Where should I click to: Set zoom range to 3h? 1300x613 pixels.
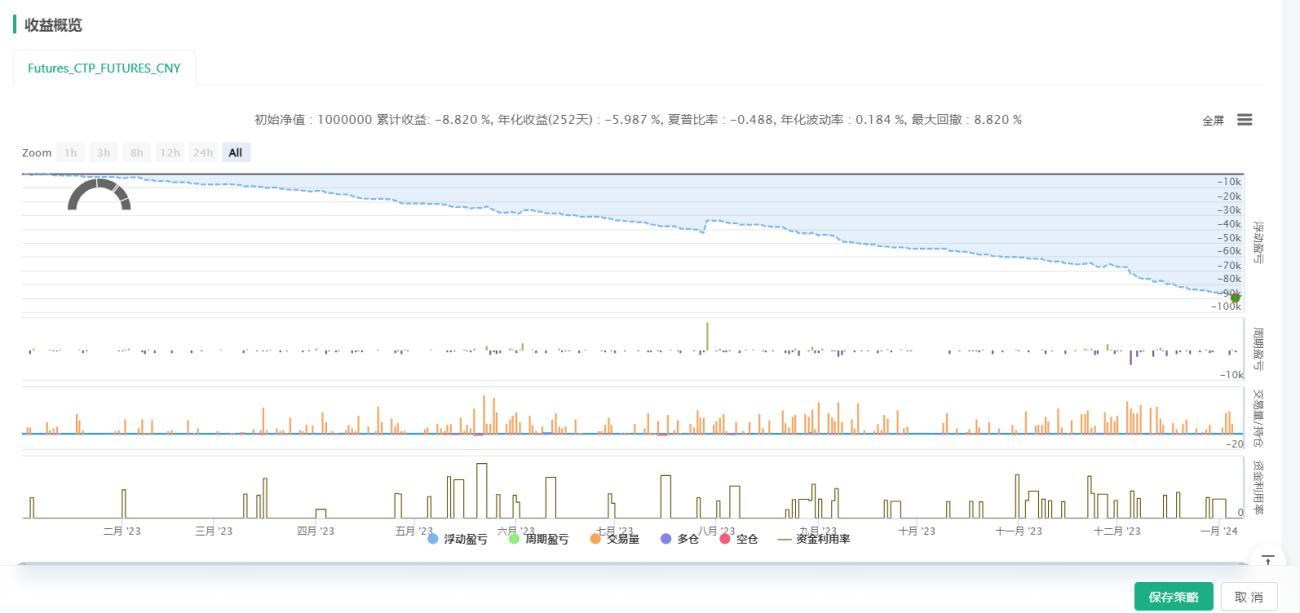103,153
